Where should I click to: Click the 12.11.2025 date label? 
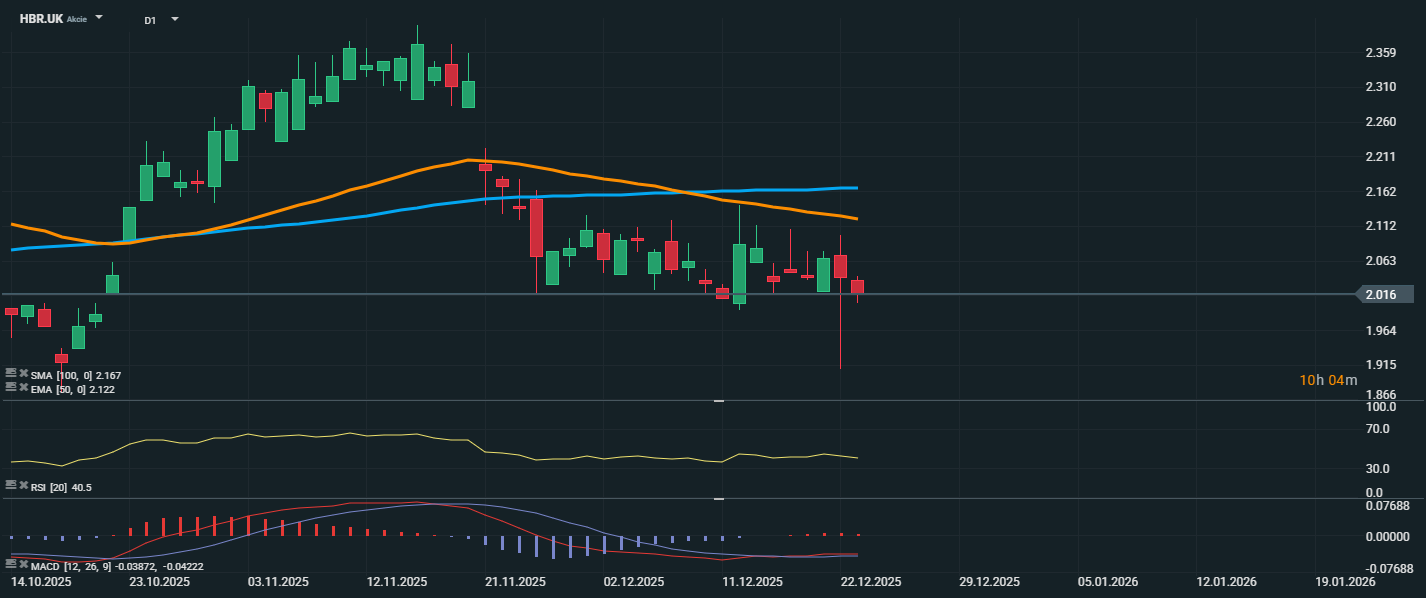point(397,581)
